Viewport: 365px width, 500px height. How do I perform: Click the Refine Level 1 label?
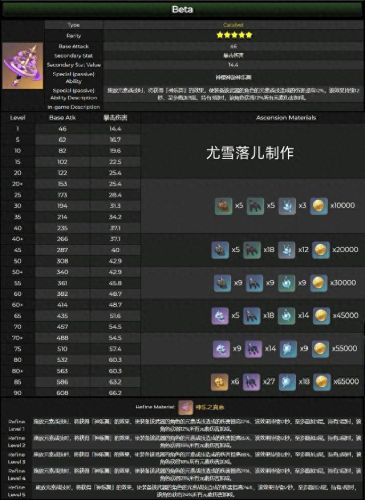(17, 425)
